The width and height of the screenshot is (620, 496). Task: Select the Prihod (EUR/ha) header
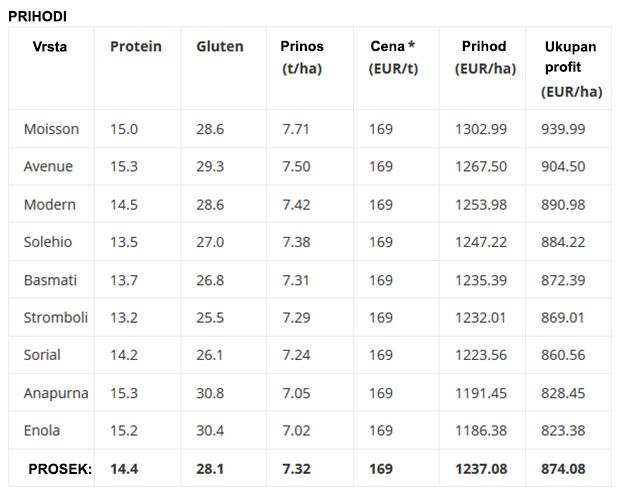[485, 57]
